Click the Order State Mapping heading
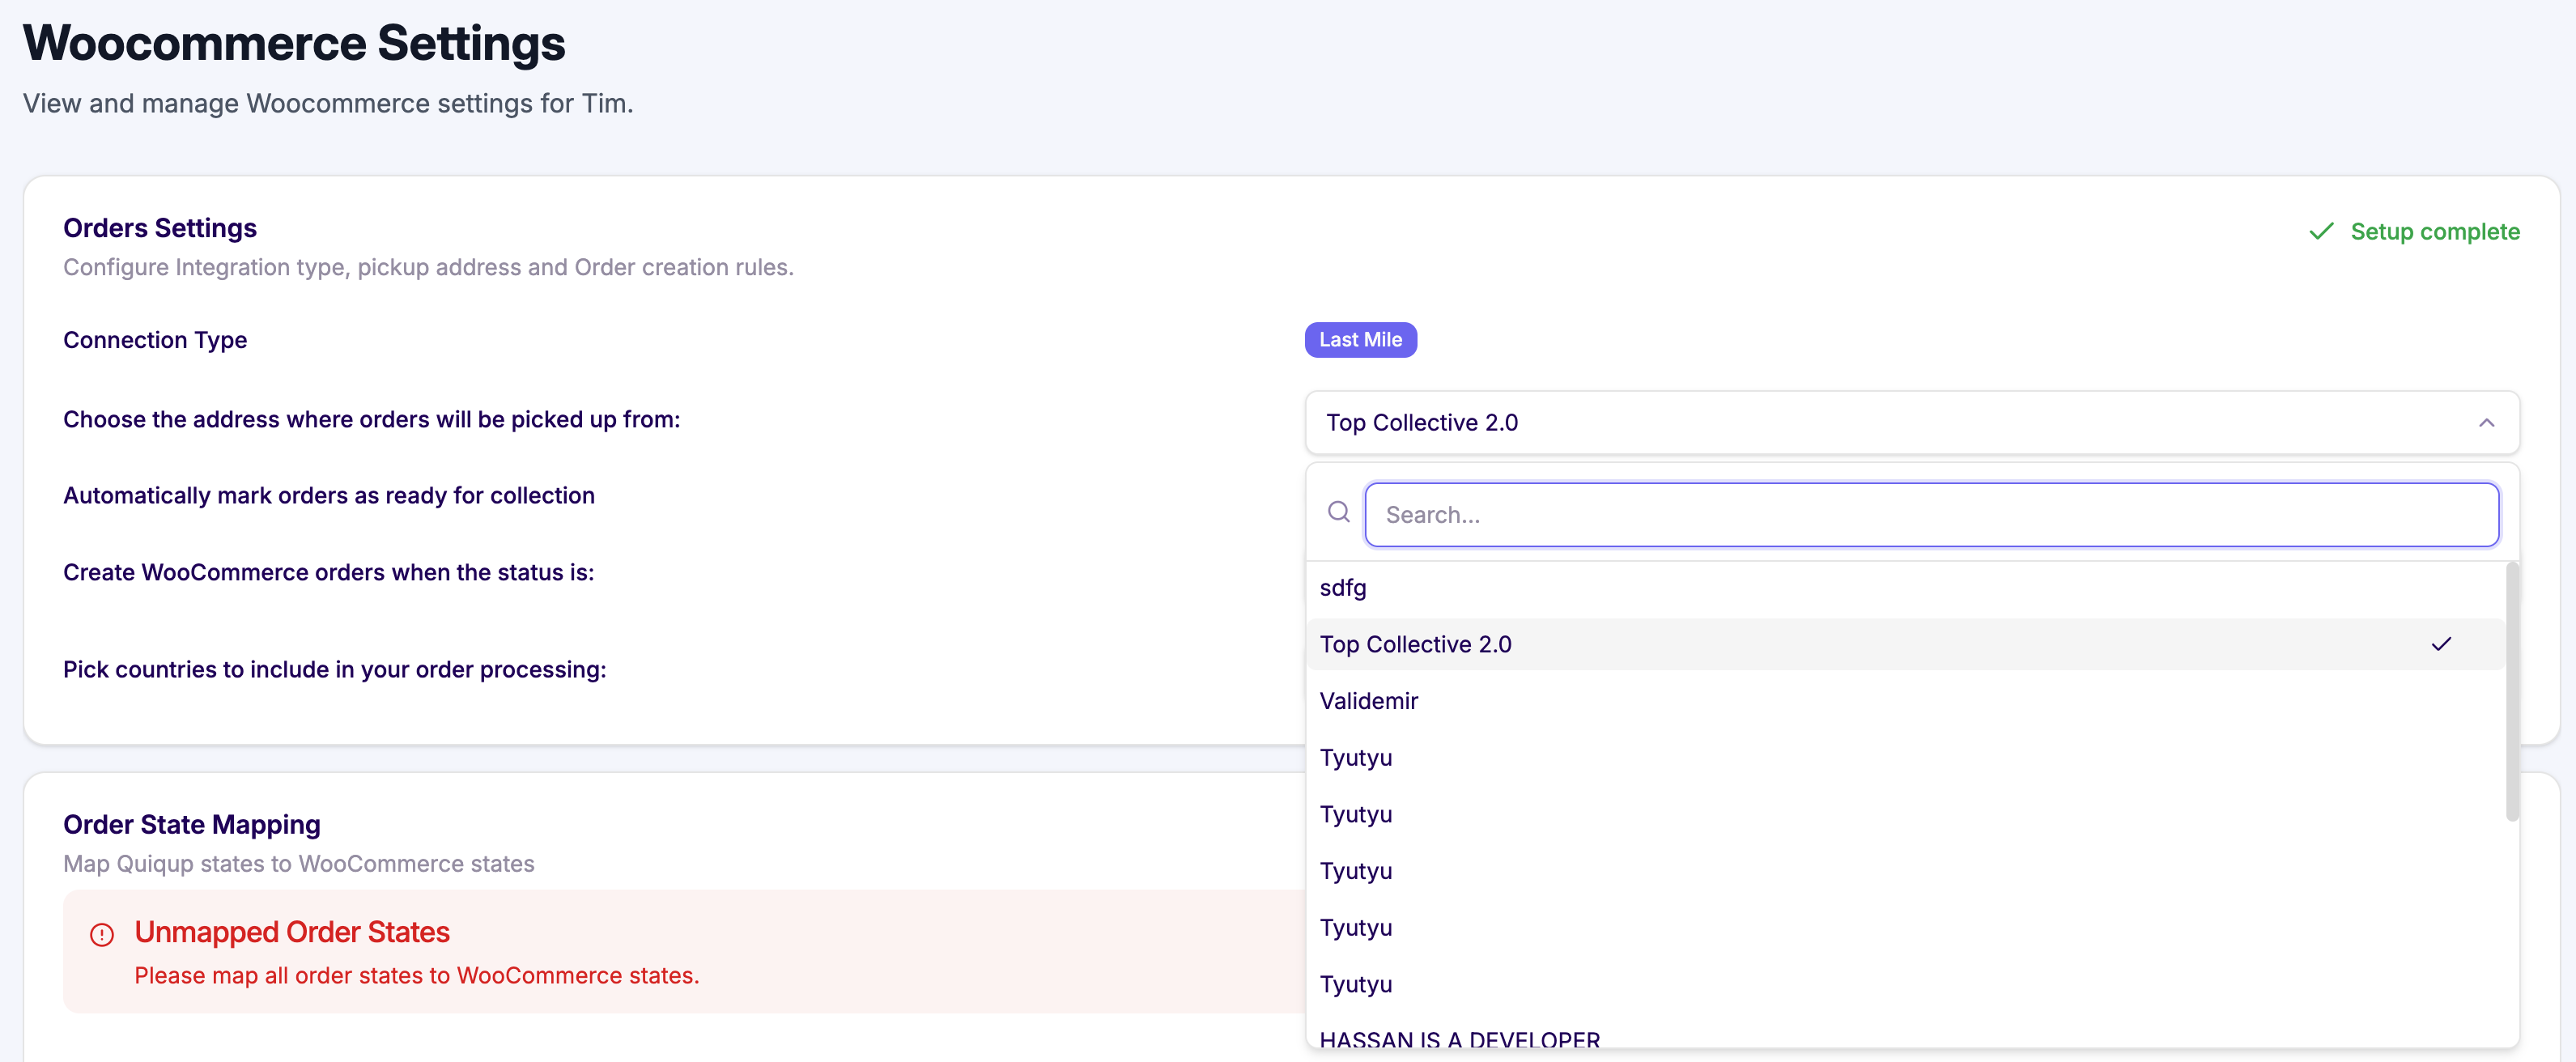The height and width of the screenshot is (1062, 2576). pos(192,824)
